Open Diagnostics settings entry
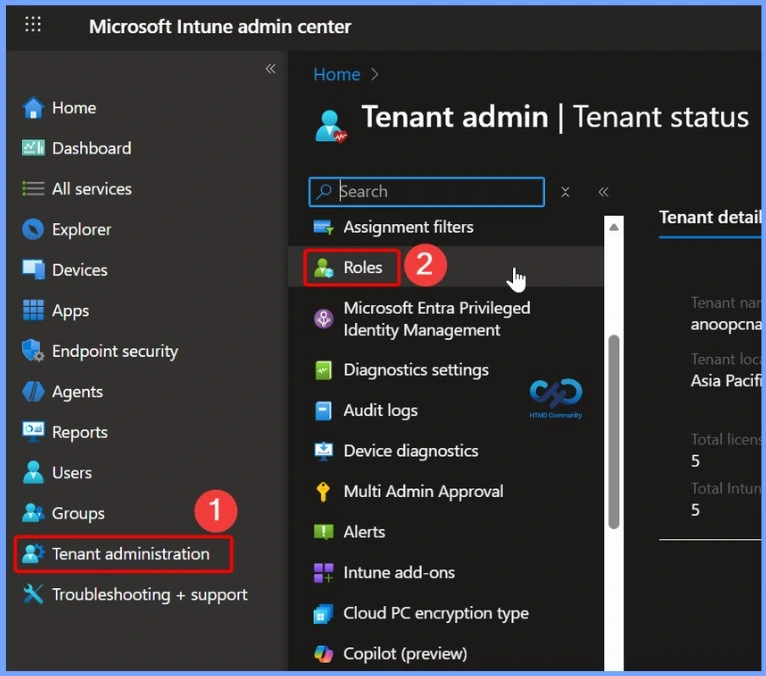The height and width of the screenshot is (676, 766). pyautogui.click(x=416, y=370)
